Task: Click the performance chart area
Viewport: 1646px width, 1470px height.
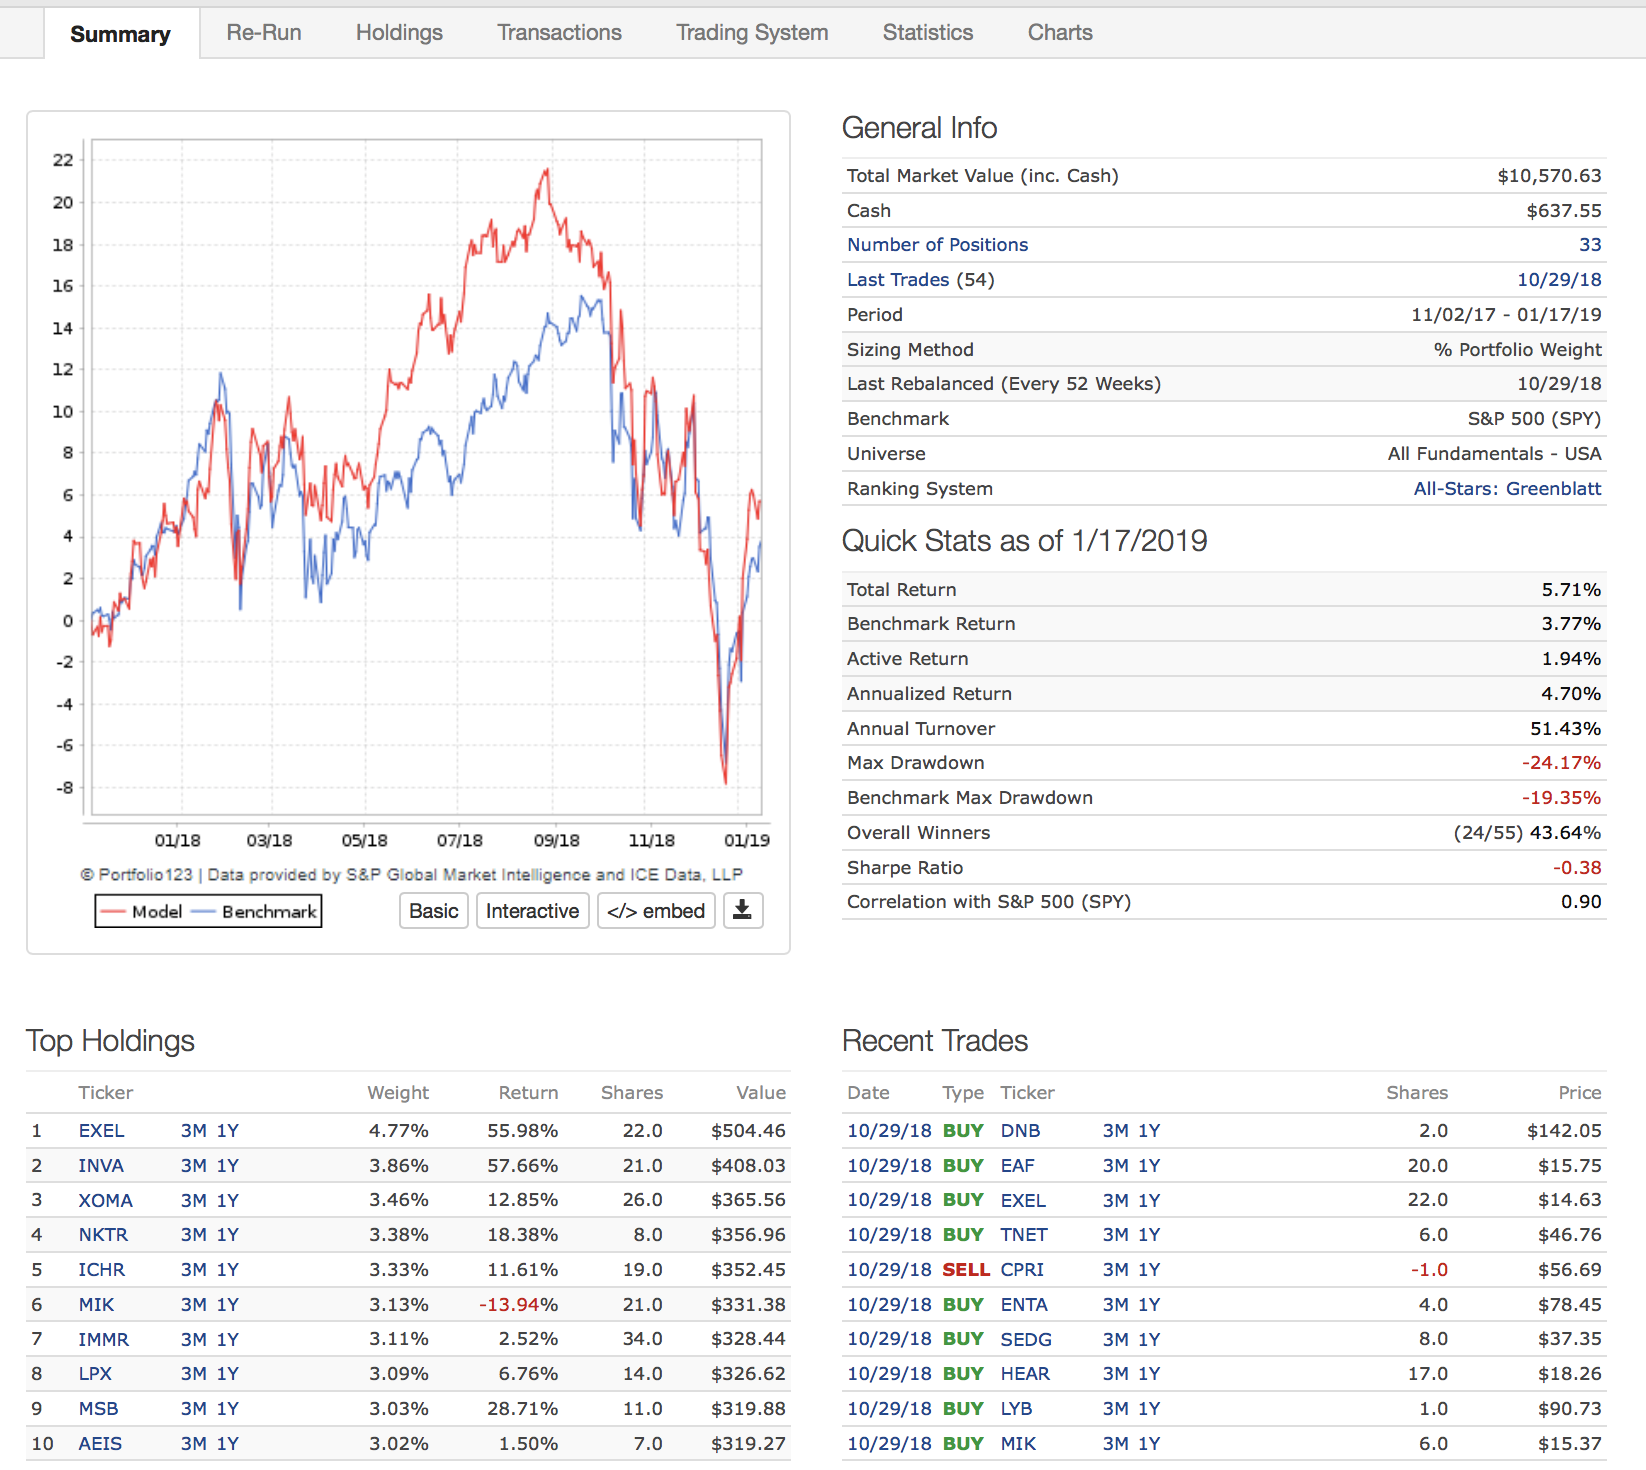Action: coord(426,476)
